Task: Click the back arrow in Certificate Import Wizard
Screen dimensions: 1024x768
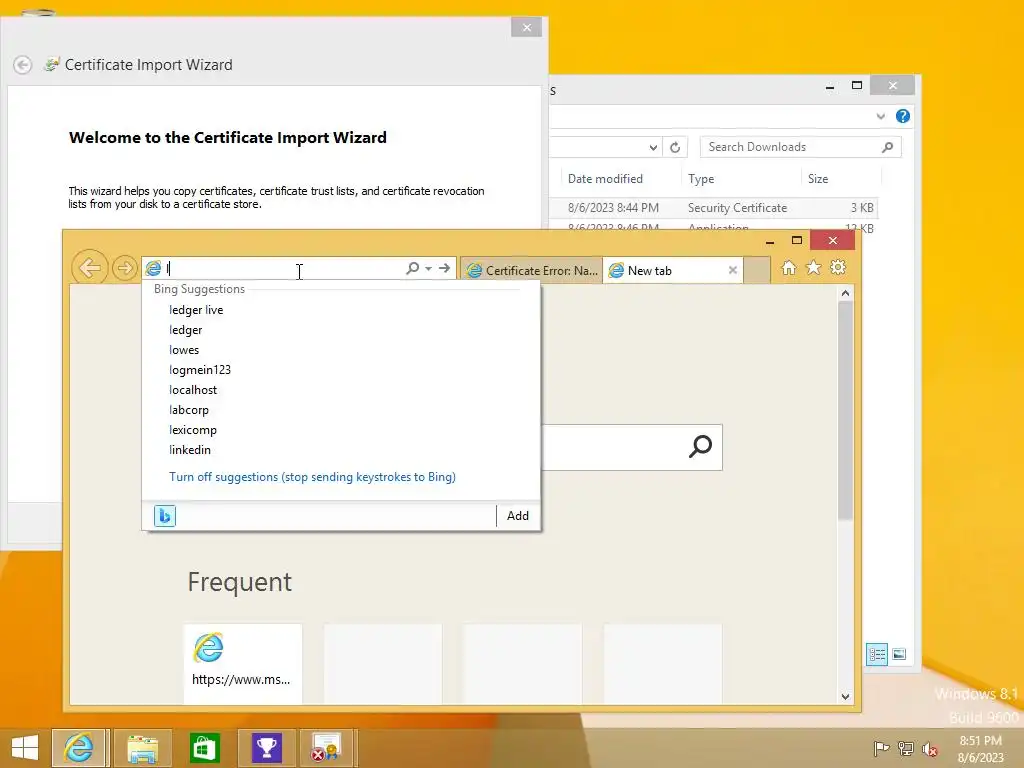Action: click(22, 65)
